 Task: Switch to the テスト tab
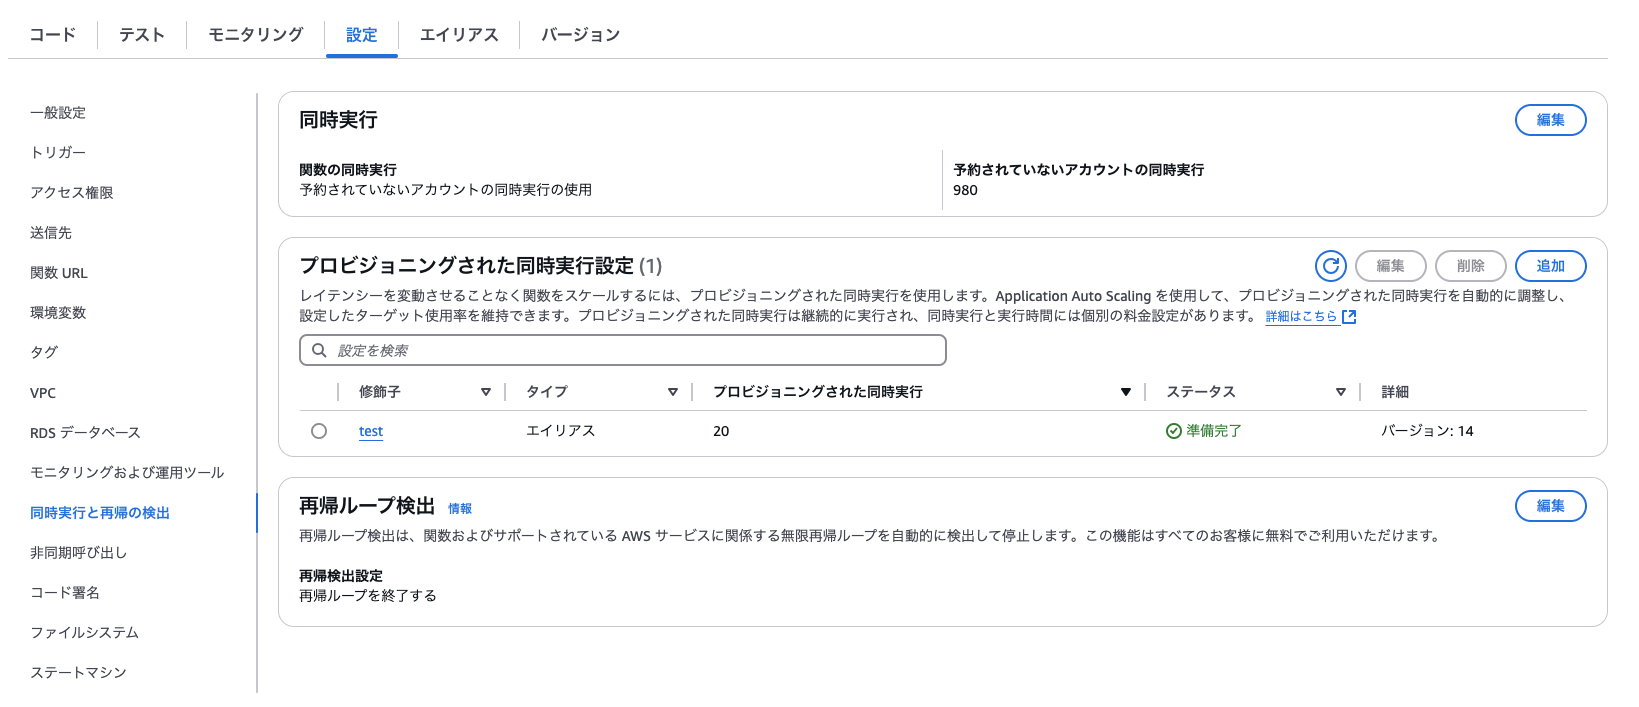(x=142, y=35)
